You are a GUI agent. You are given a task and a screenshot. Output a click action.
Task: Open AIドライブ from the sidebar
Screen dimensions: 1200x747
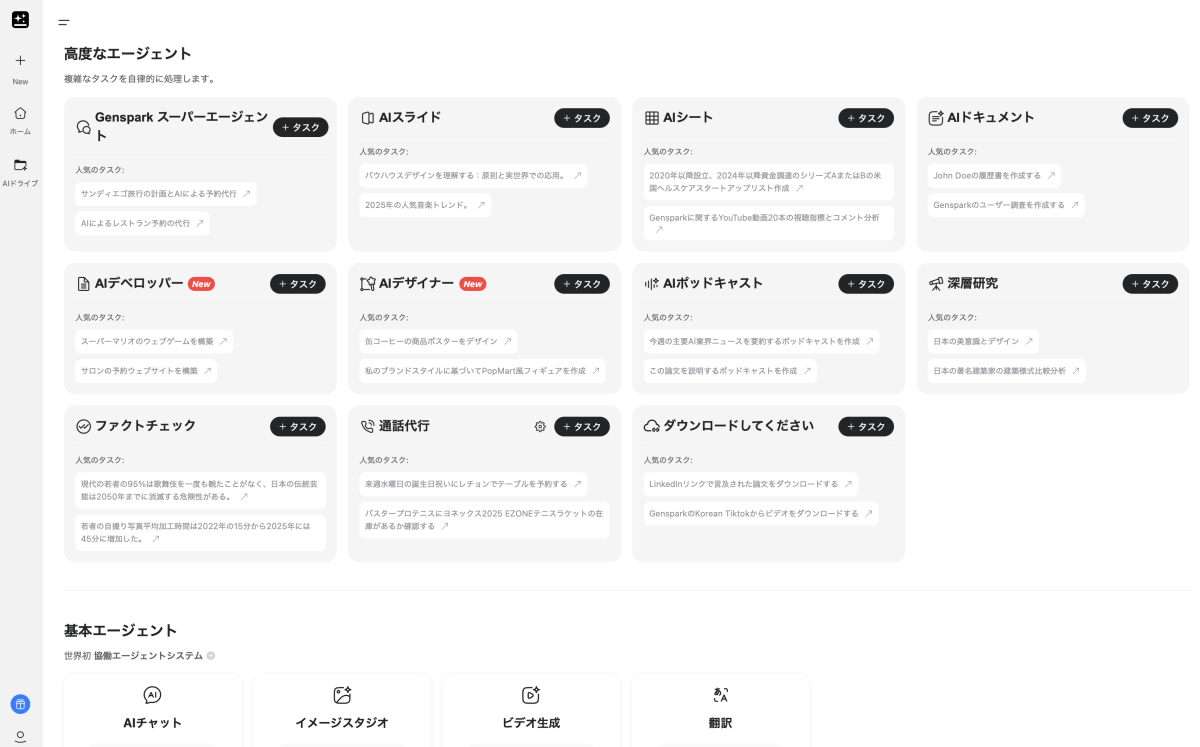coord(20,171)
